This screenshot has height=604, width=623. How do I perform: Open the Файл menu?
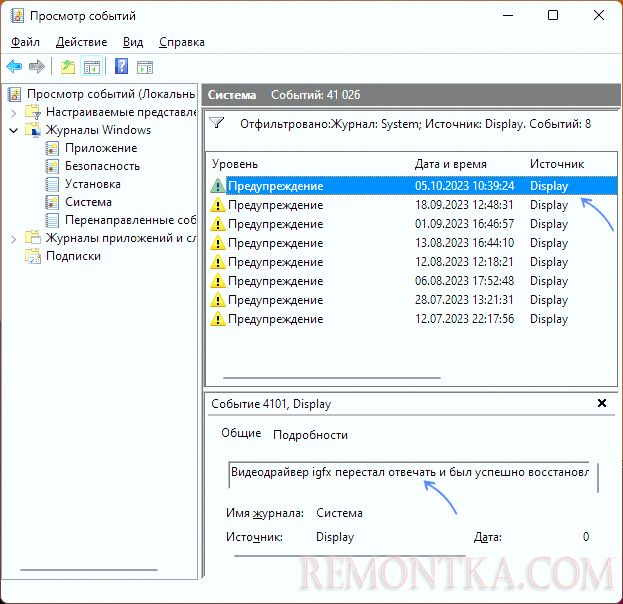click(25, 42)
